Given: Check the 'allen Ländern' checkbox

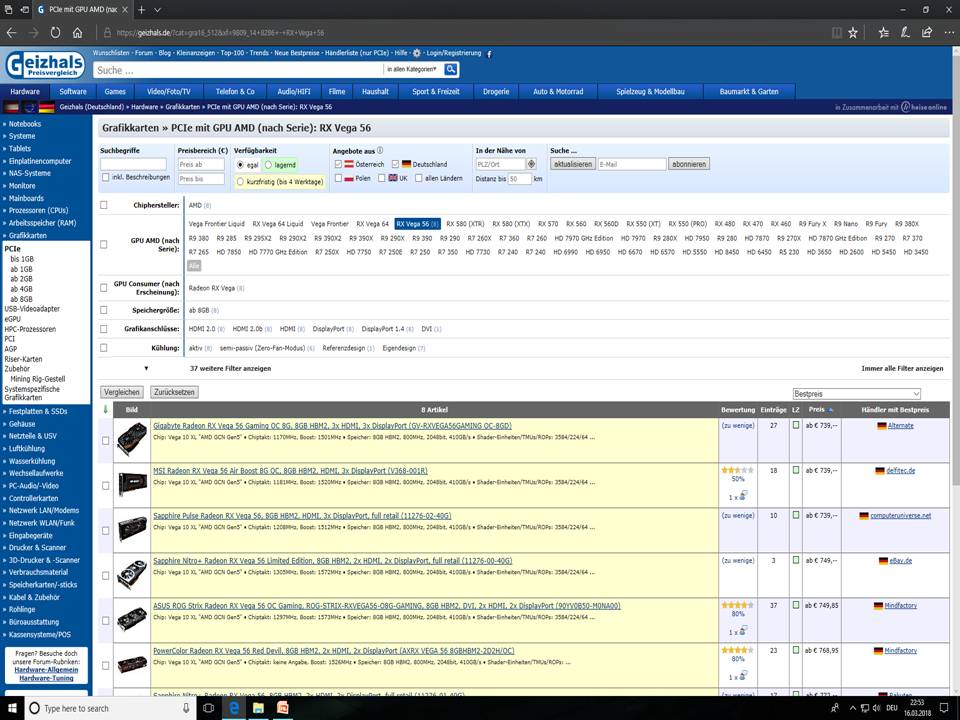Looking at the screenshot, I should (x=419, y=178).
